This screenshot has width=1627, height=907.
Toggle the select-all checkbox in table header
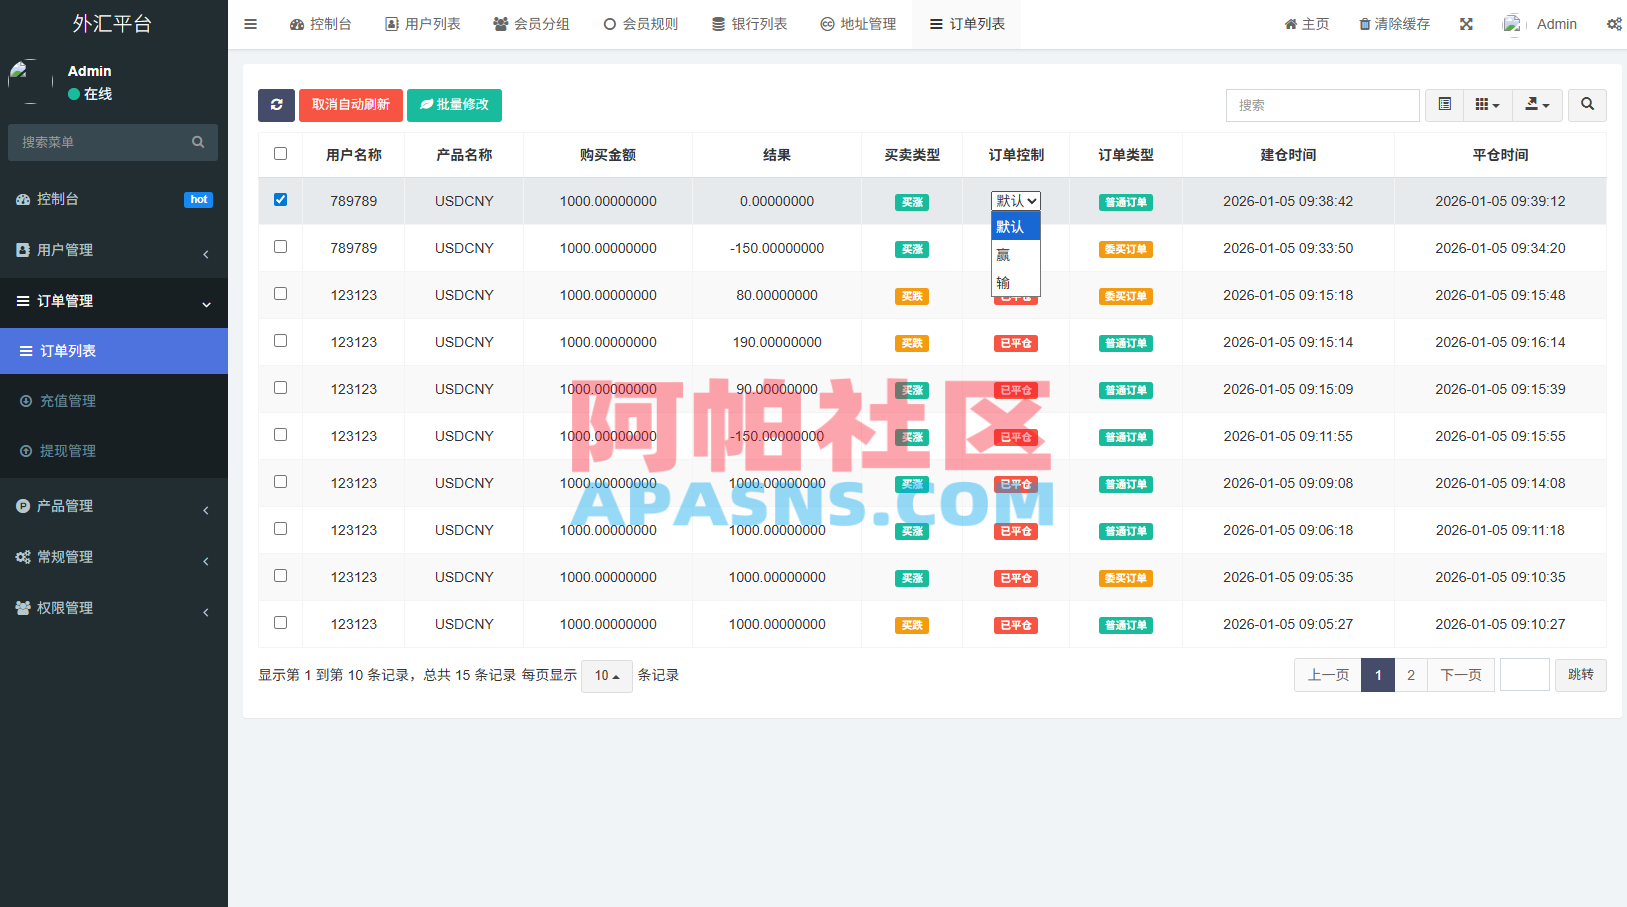coord(280,154)
